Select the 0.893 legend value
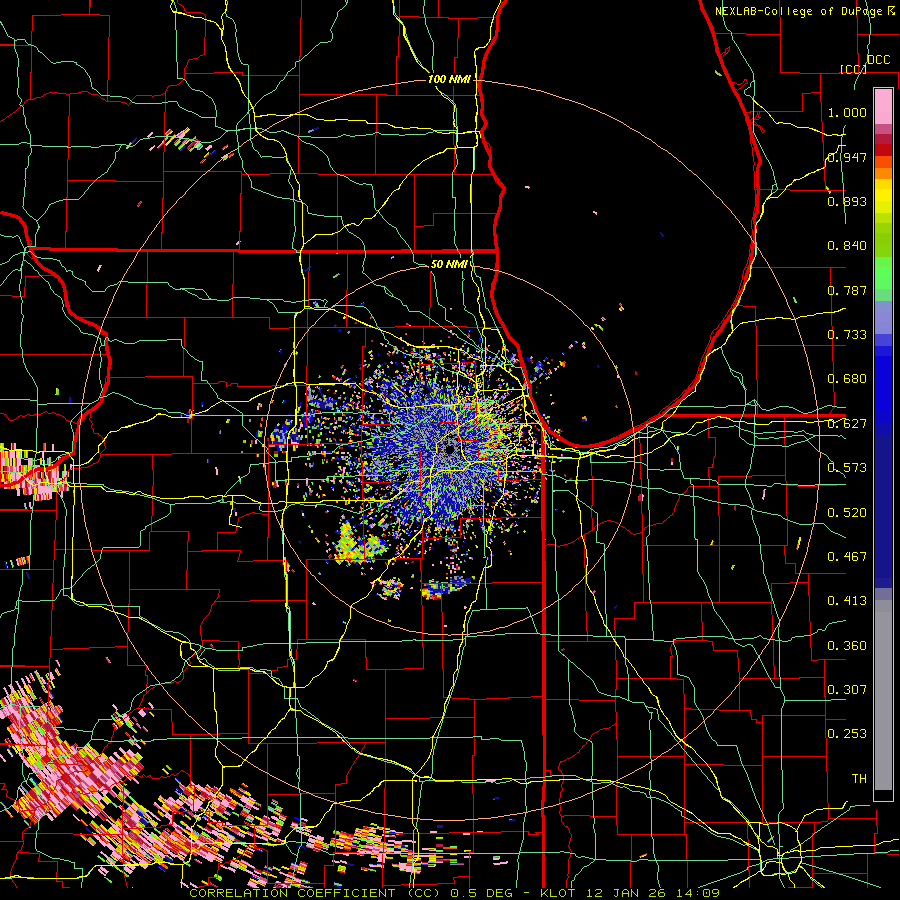Screen dimensions: 900x900 point(847,201)
